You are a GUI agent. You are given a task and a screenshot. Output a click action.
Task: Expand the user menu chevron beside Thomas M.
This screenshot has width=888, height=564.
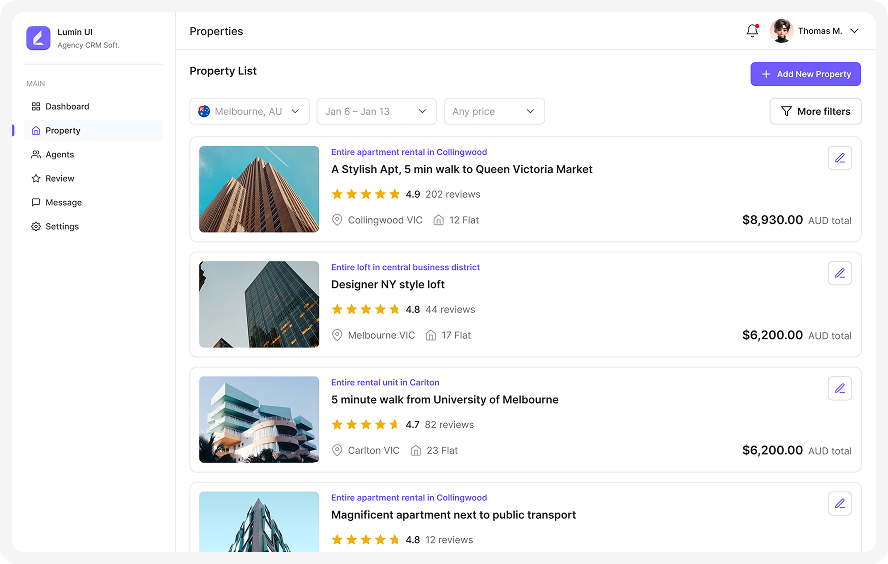[x=854, y=31]
